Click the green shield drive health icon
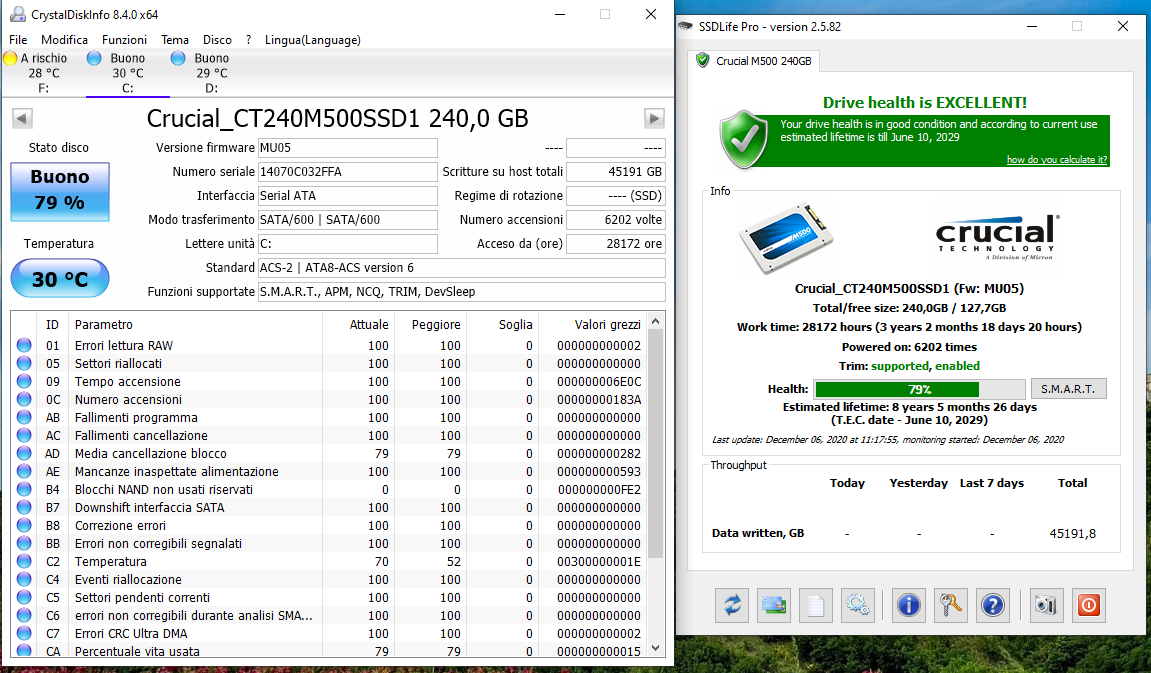The height and width of the screenshot is (673, 1151). pos(744,139)
